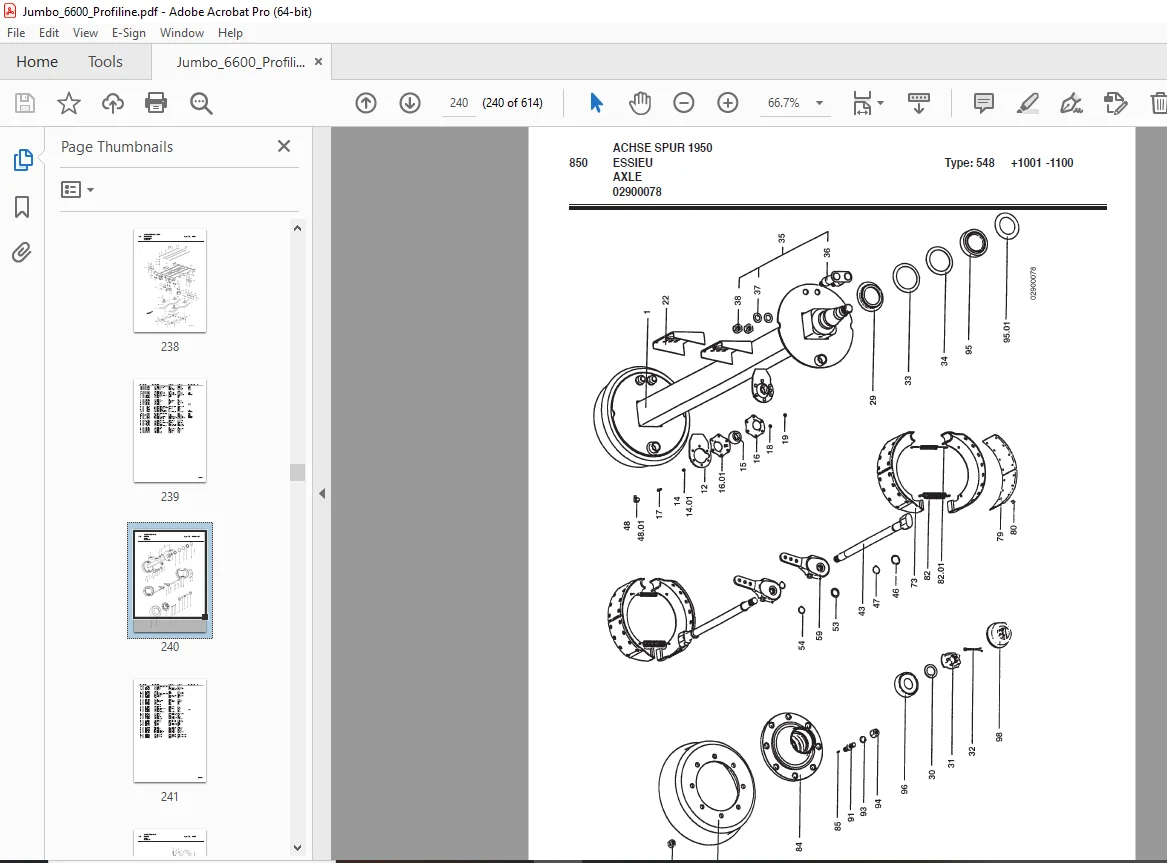Add a comment with sticky note icon
Viewport: 1167px width, 863px height.
[983, 103]
